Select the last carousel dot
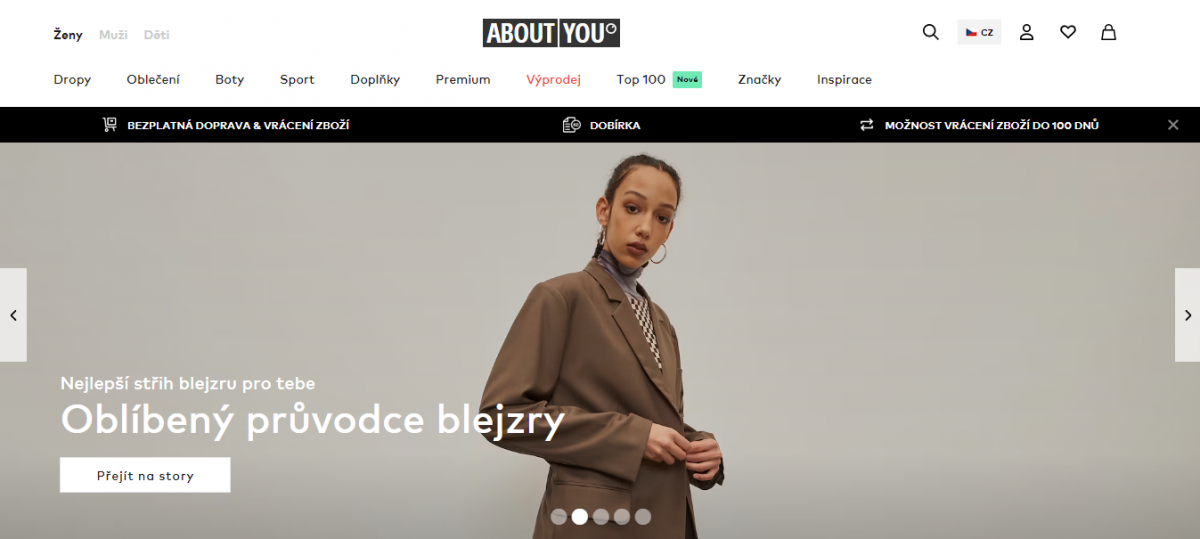This screenshot has width=1200, height=539. (x=643, y=517)
